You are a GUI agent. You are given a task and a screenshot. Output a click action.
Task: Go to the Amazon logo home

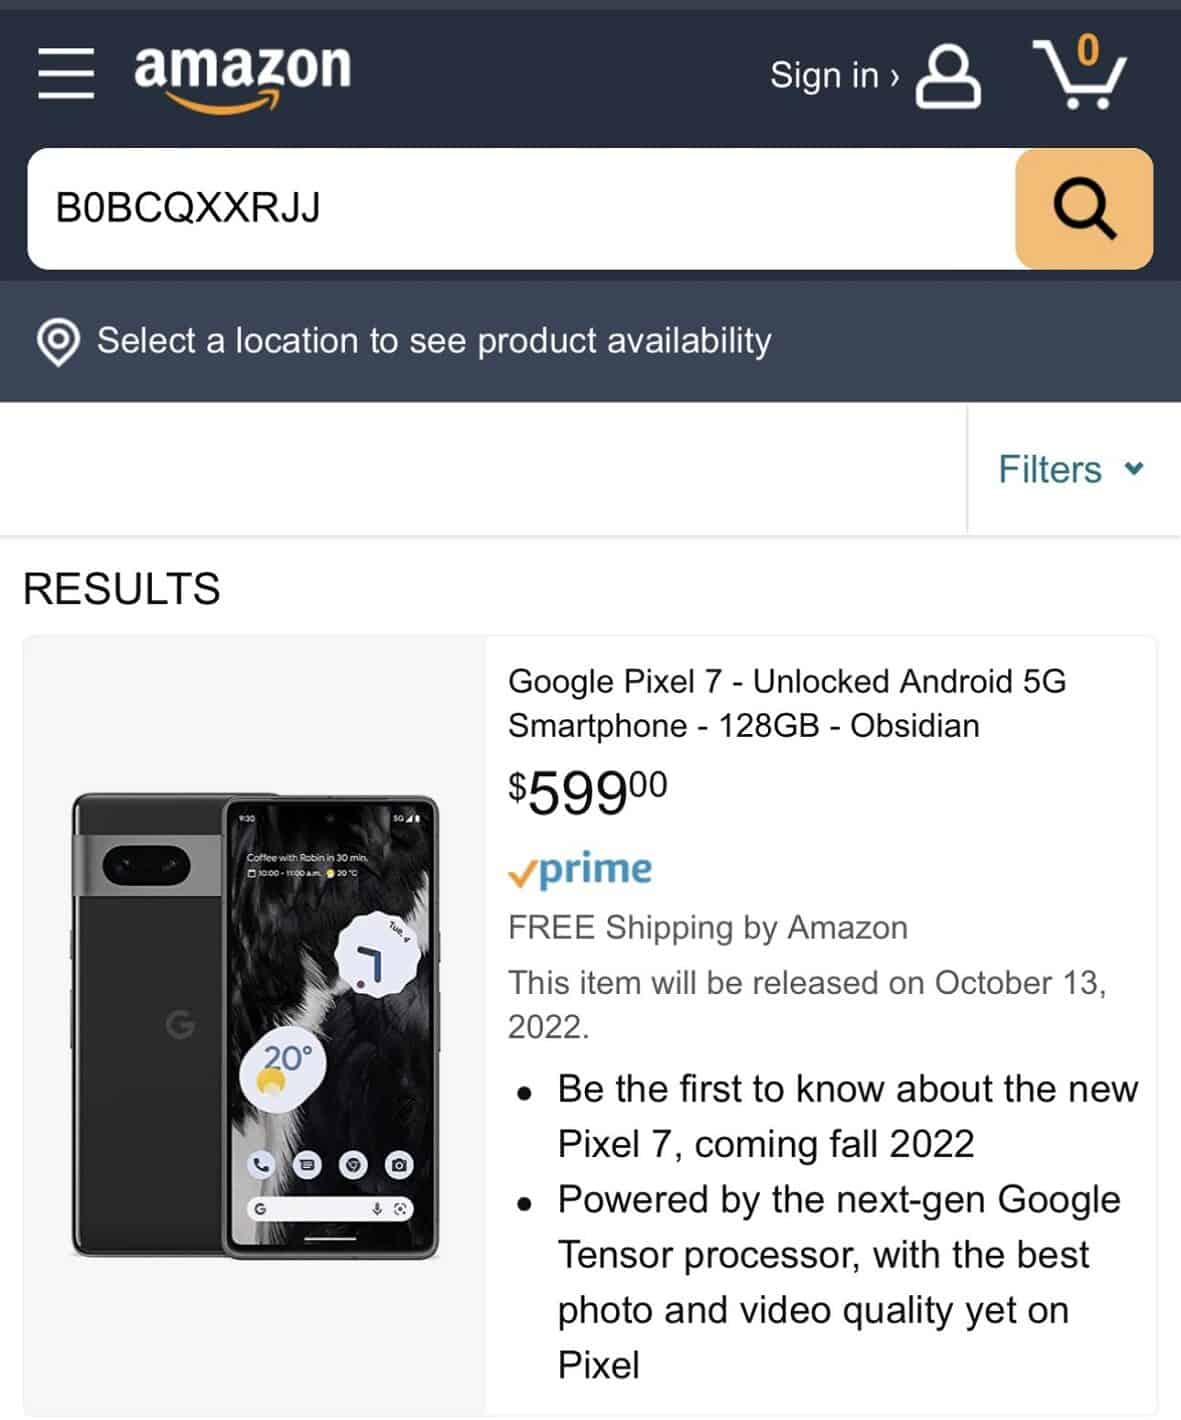click(x=242, y=78)
